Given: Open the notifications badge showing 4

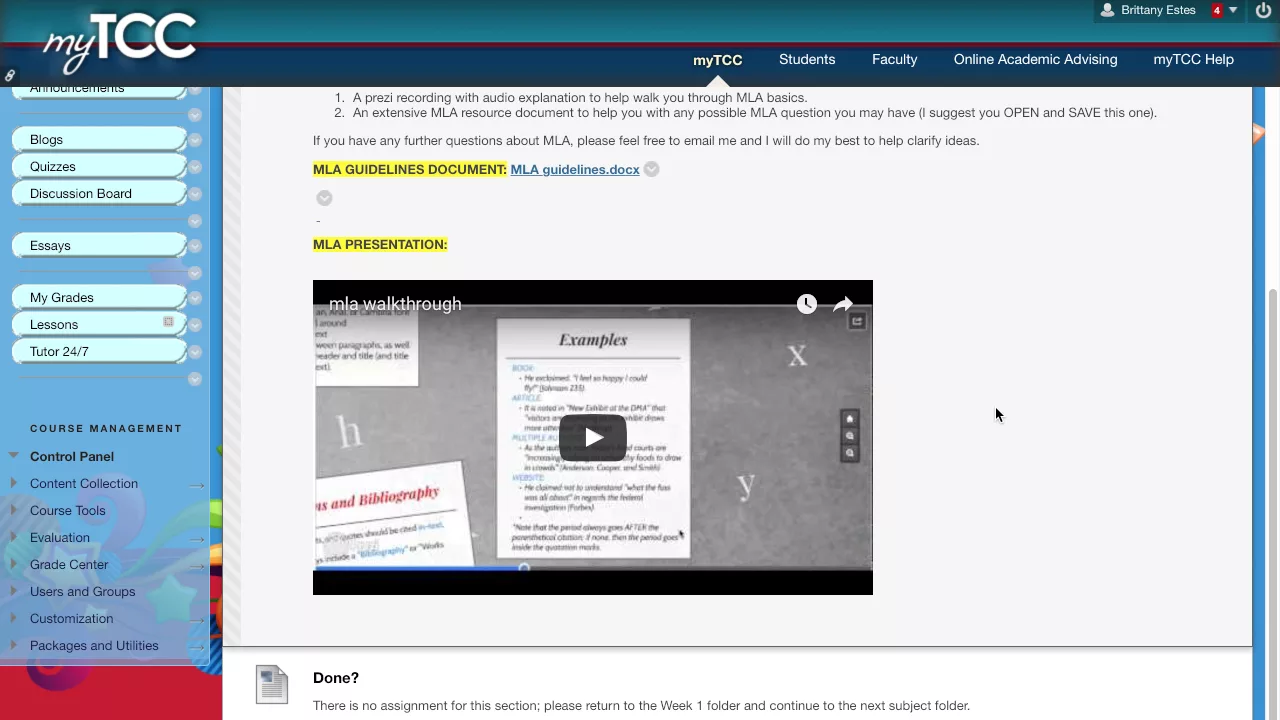Looking at the screenshot, I should 1217,10.
